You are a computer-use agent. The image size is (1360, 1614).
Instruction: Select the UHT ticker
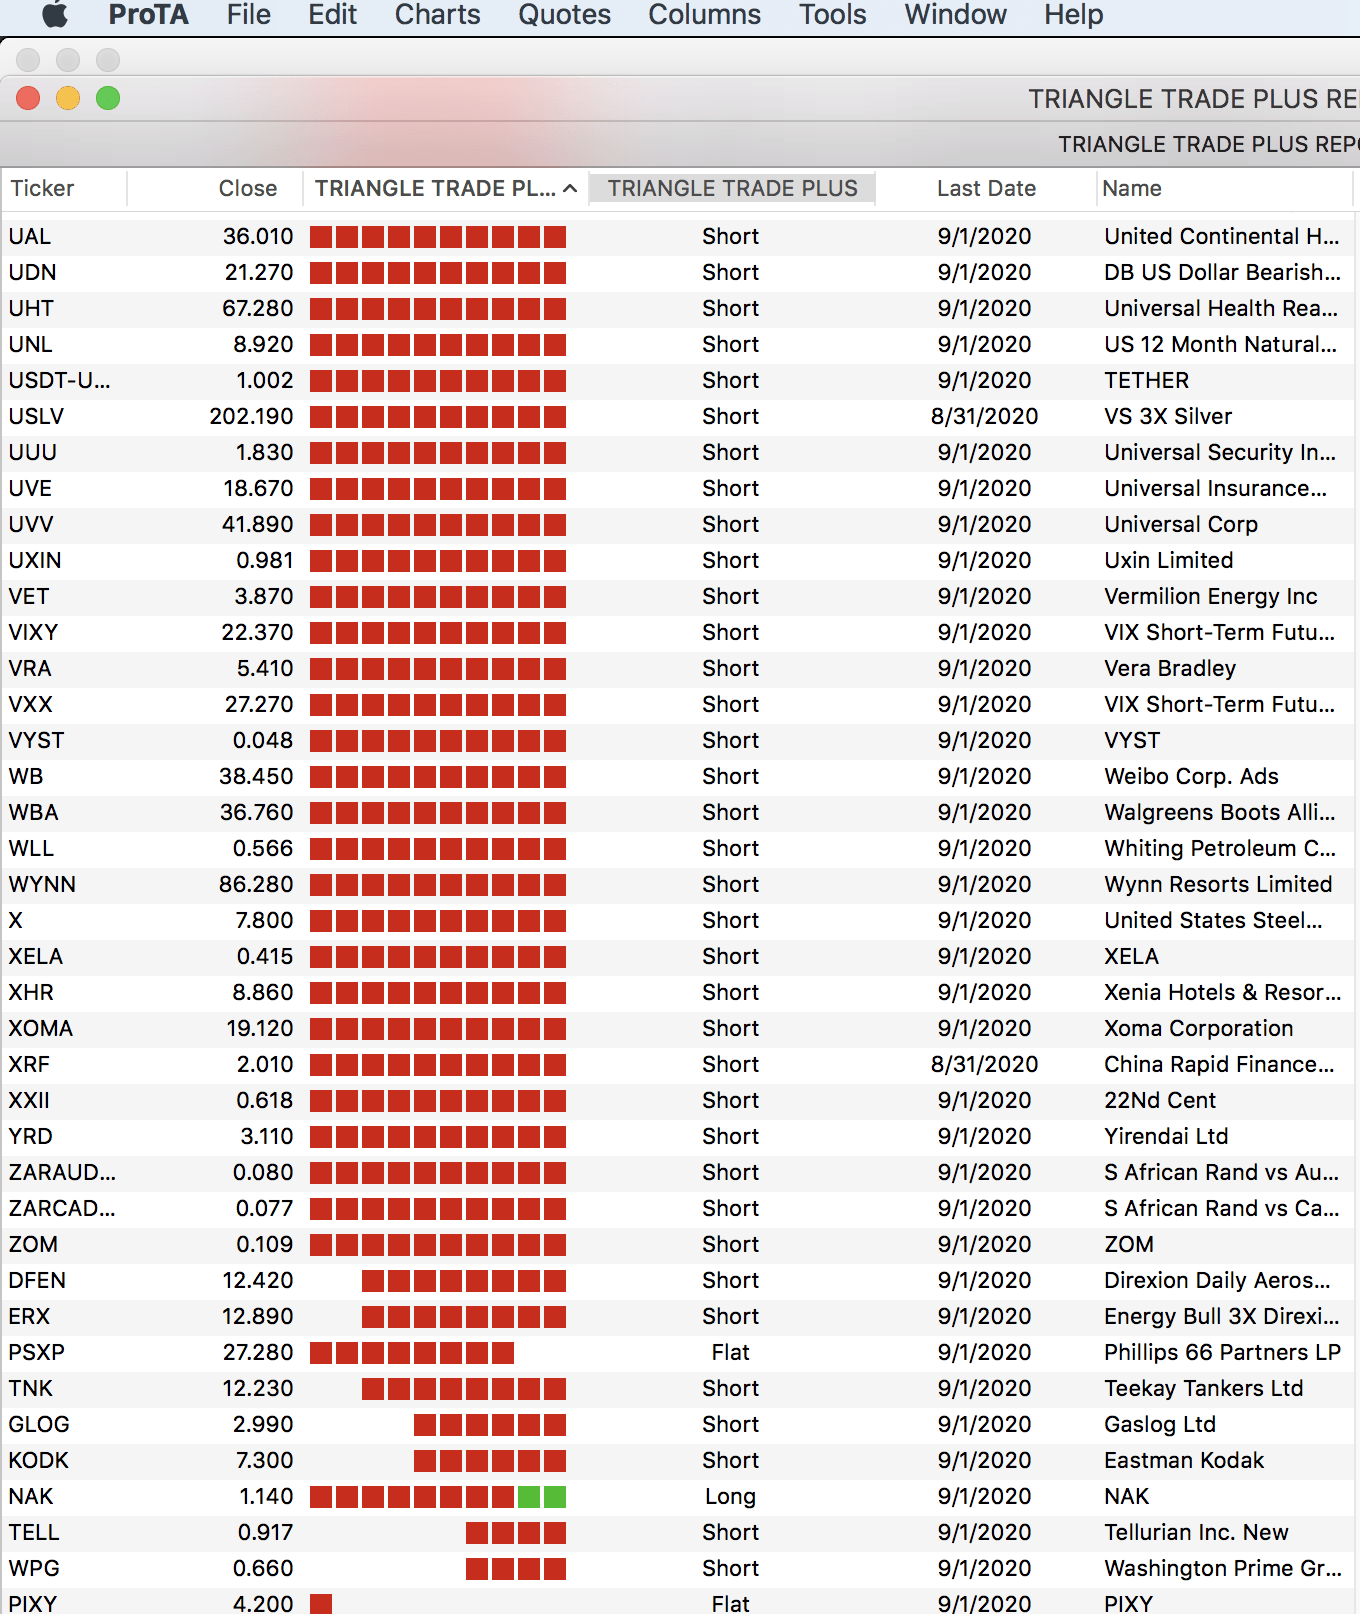[31, 308]
